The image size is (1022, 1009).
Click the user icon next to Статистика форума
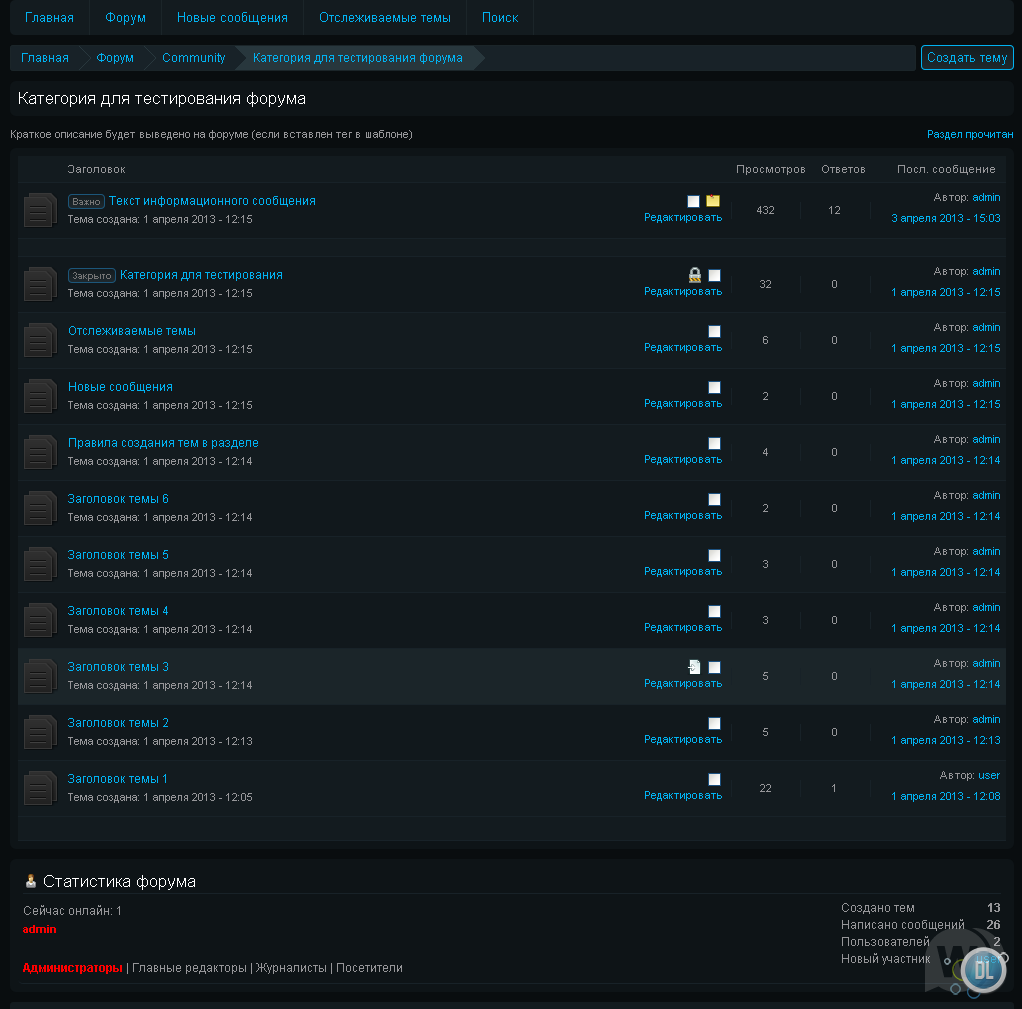(x=30, y=881)
